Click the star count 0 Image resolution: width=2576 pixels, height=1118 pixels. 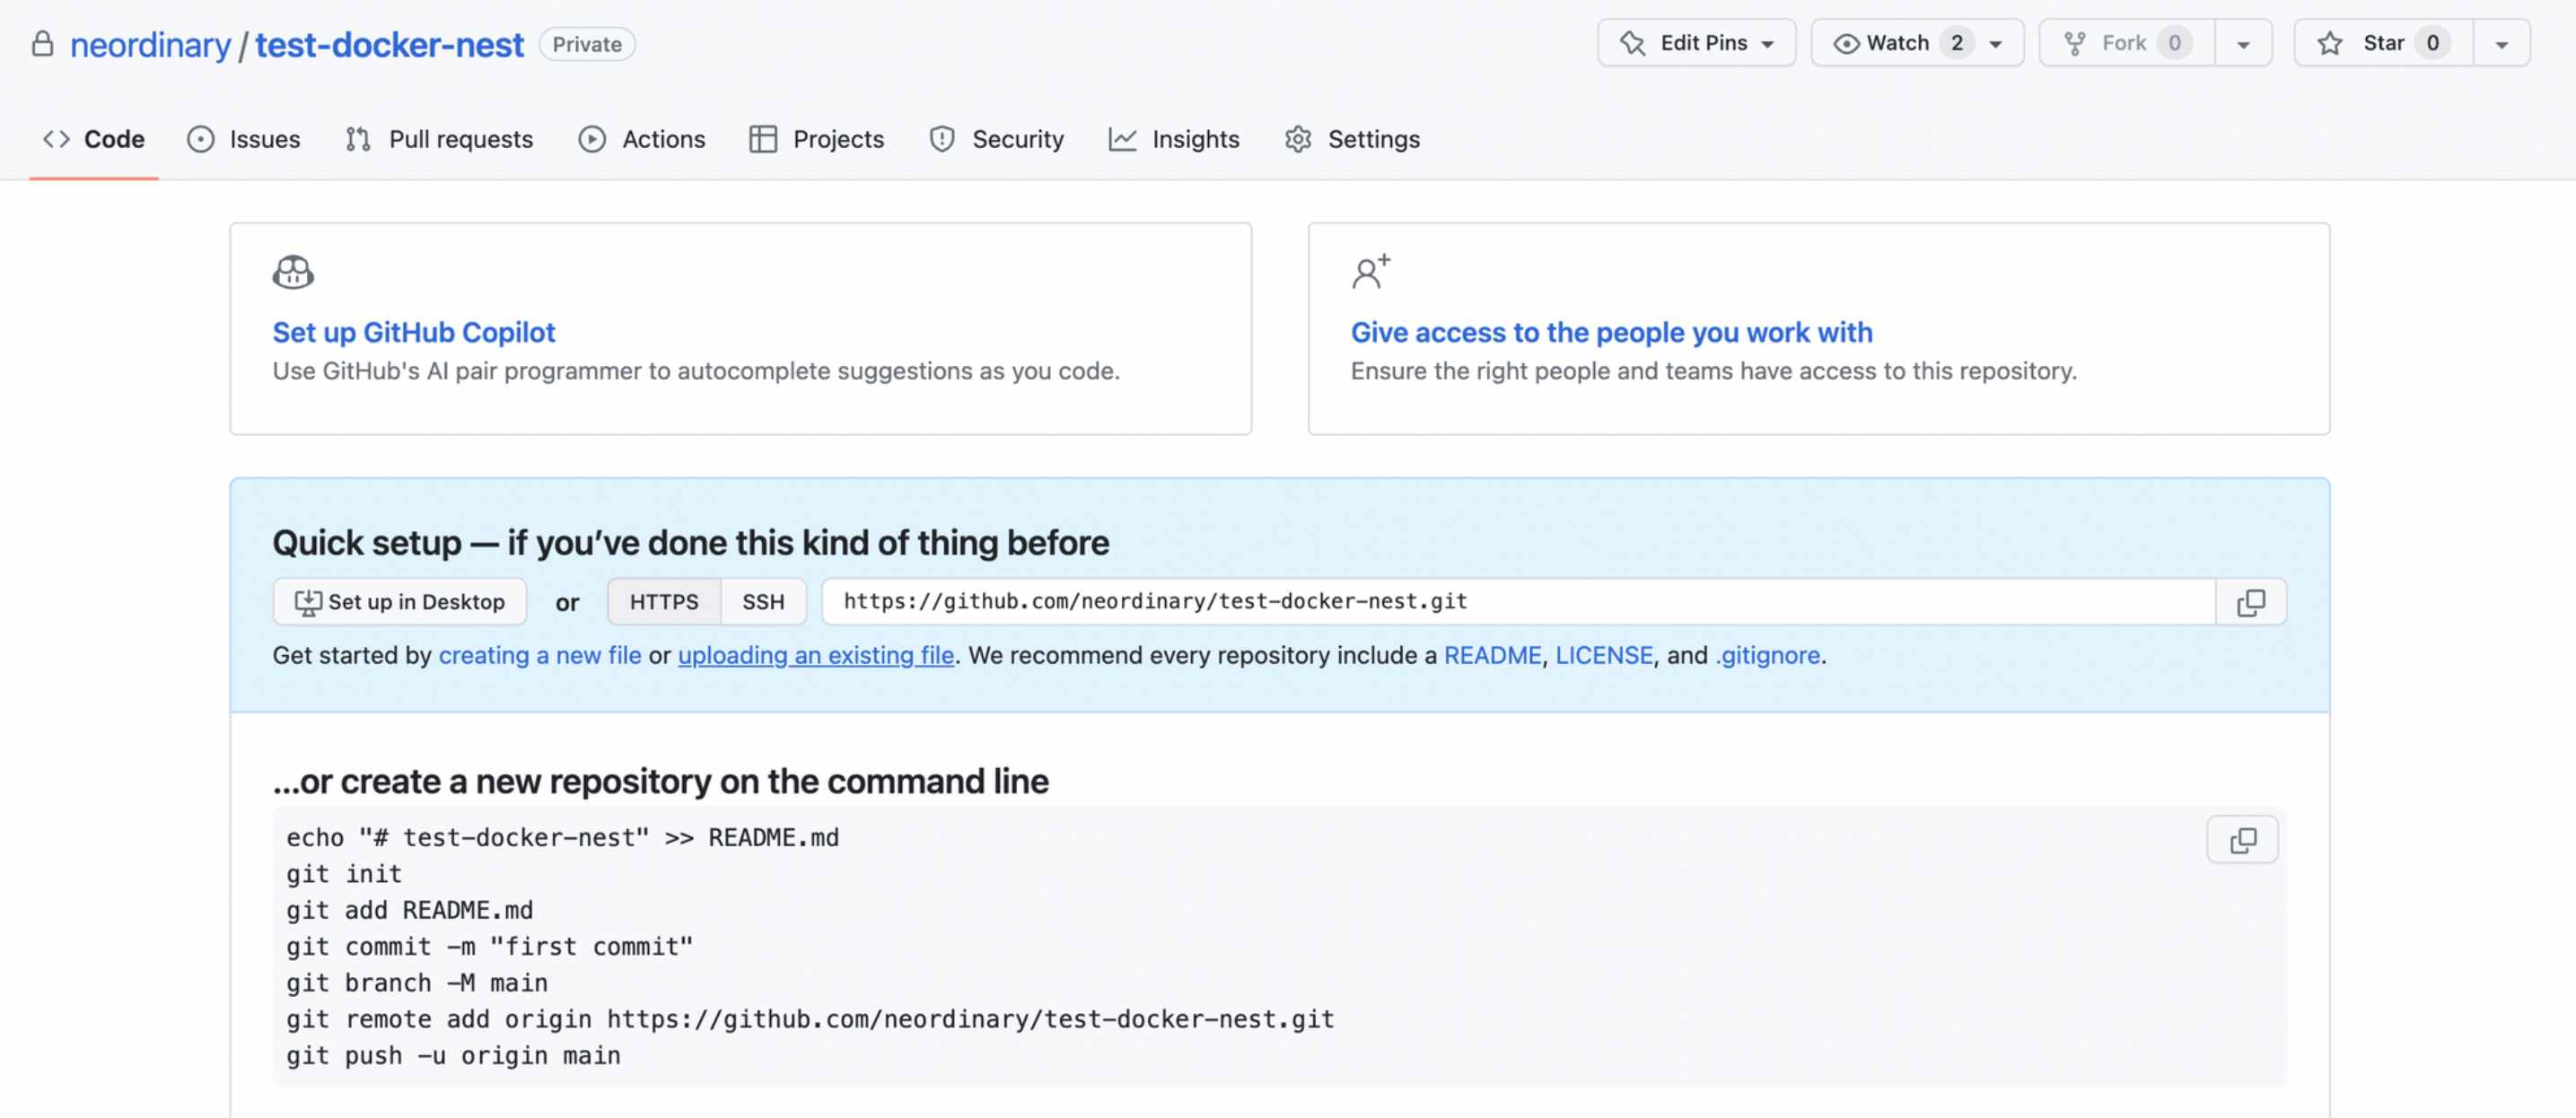click(x=2432, y=43)
